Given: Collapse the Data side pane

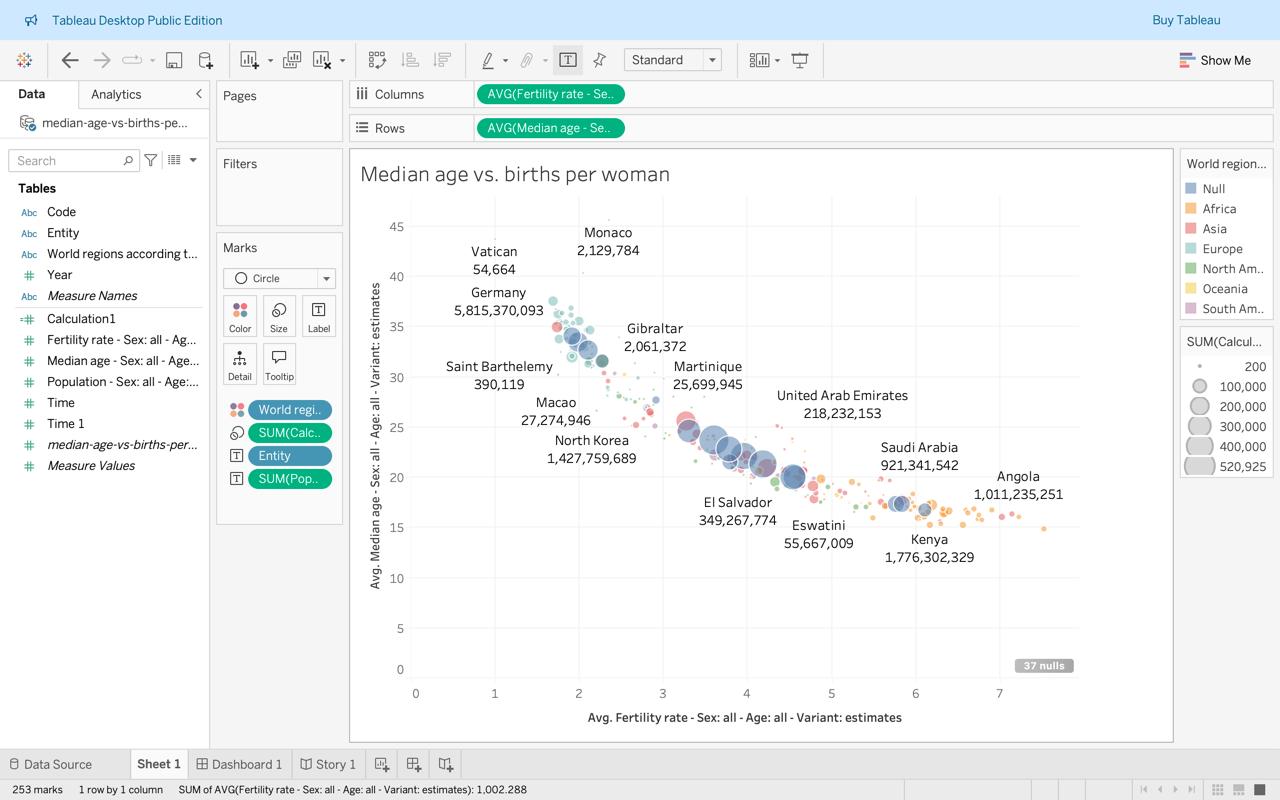Looking at the screenshot, I should point(198,94).
